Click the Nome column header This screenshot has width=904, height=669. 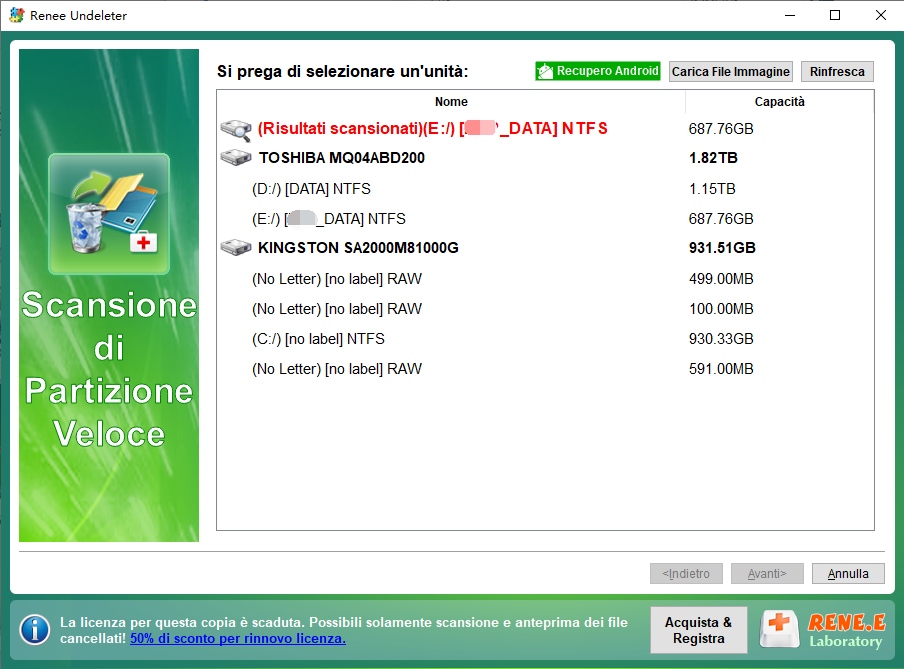point(451,102)
